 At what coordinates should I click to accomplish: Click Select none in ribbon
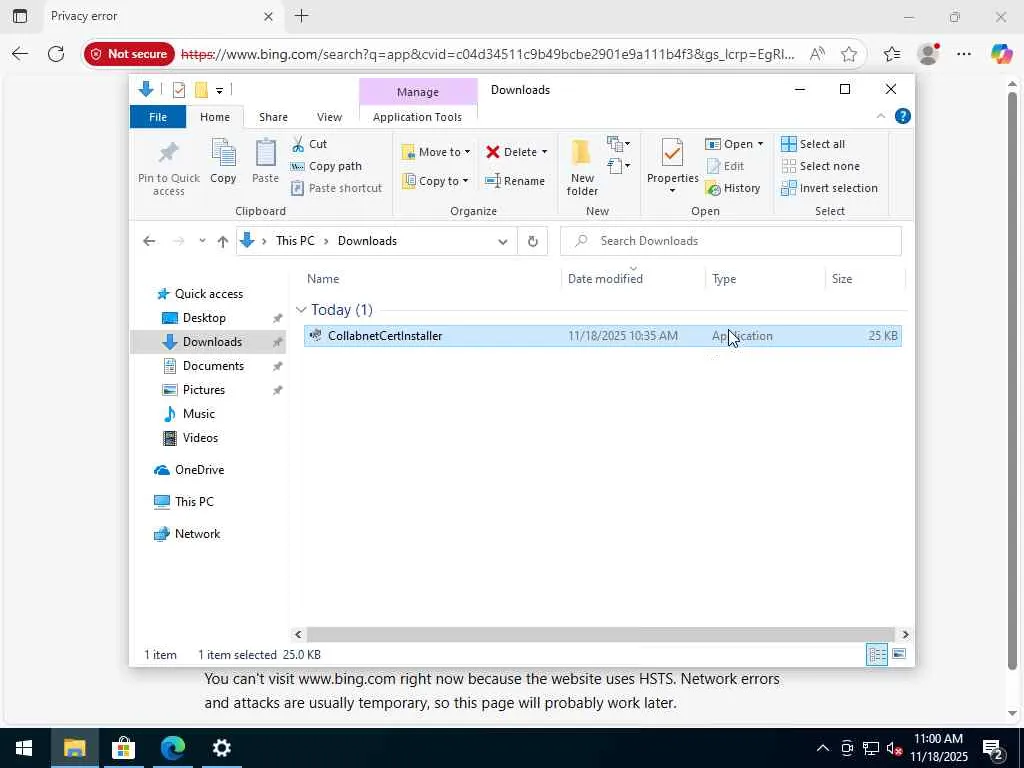[x=820, y=166]
